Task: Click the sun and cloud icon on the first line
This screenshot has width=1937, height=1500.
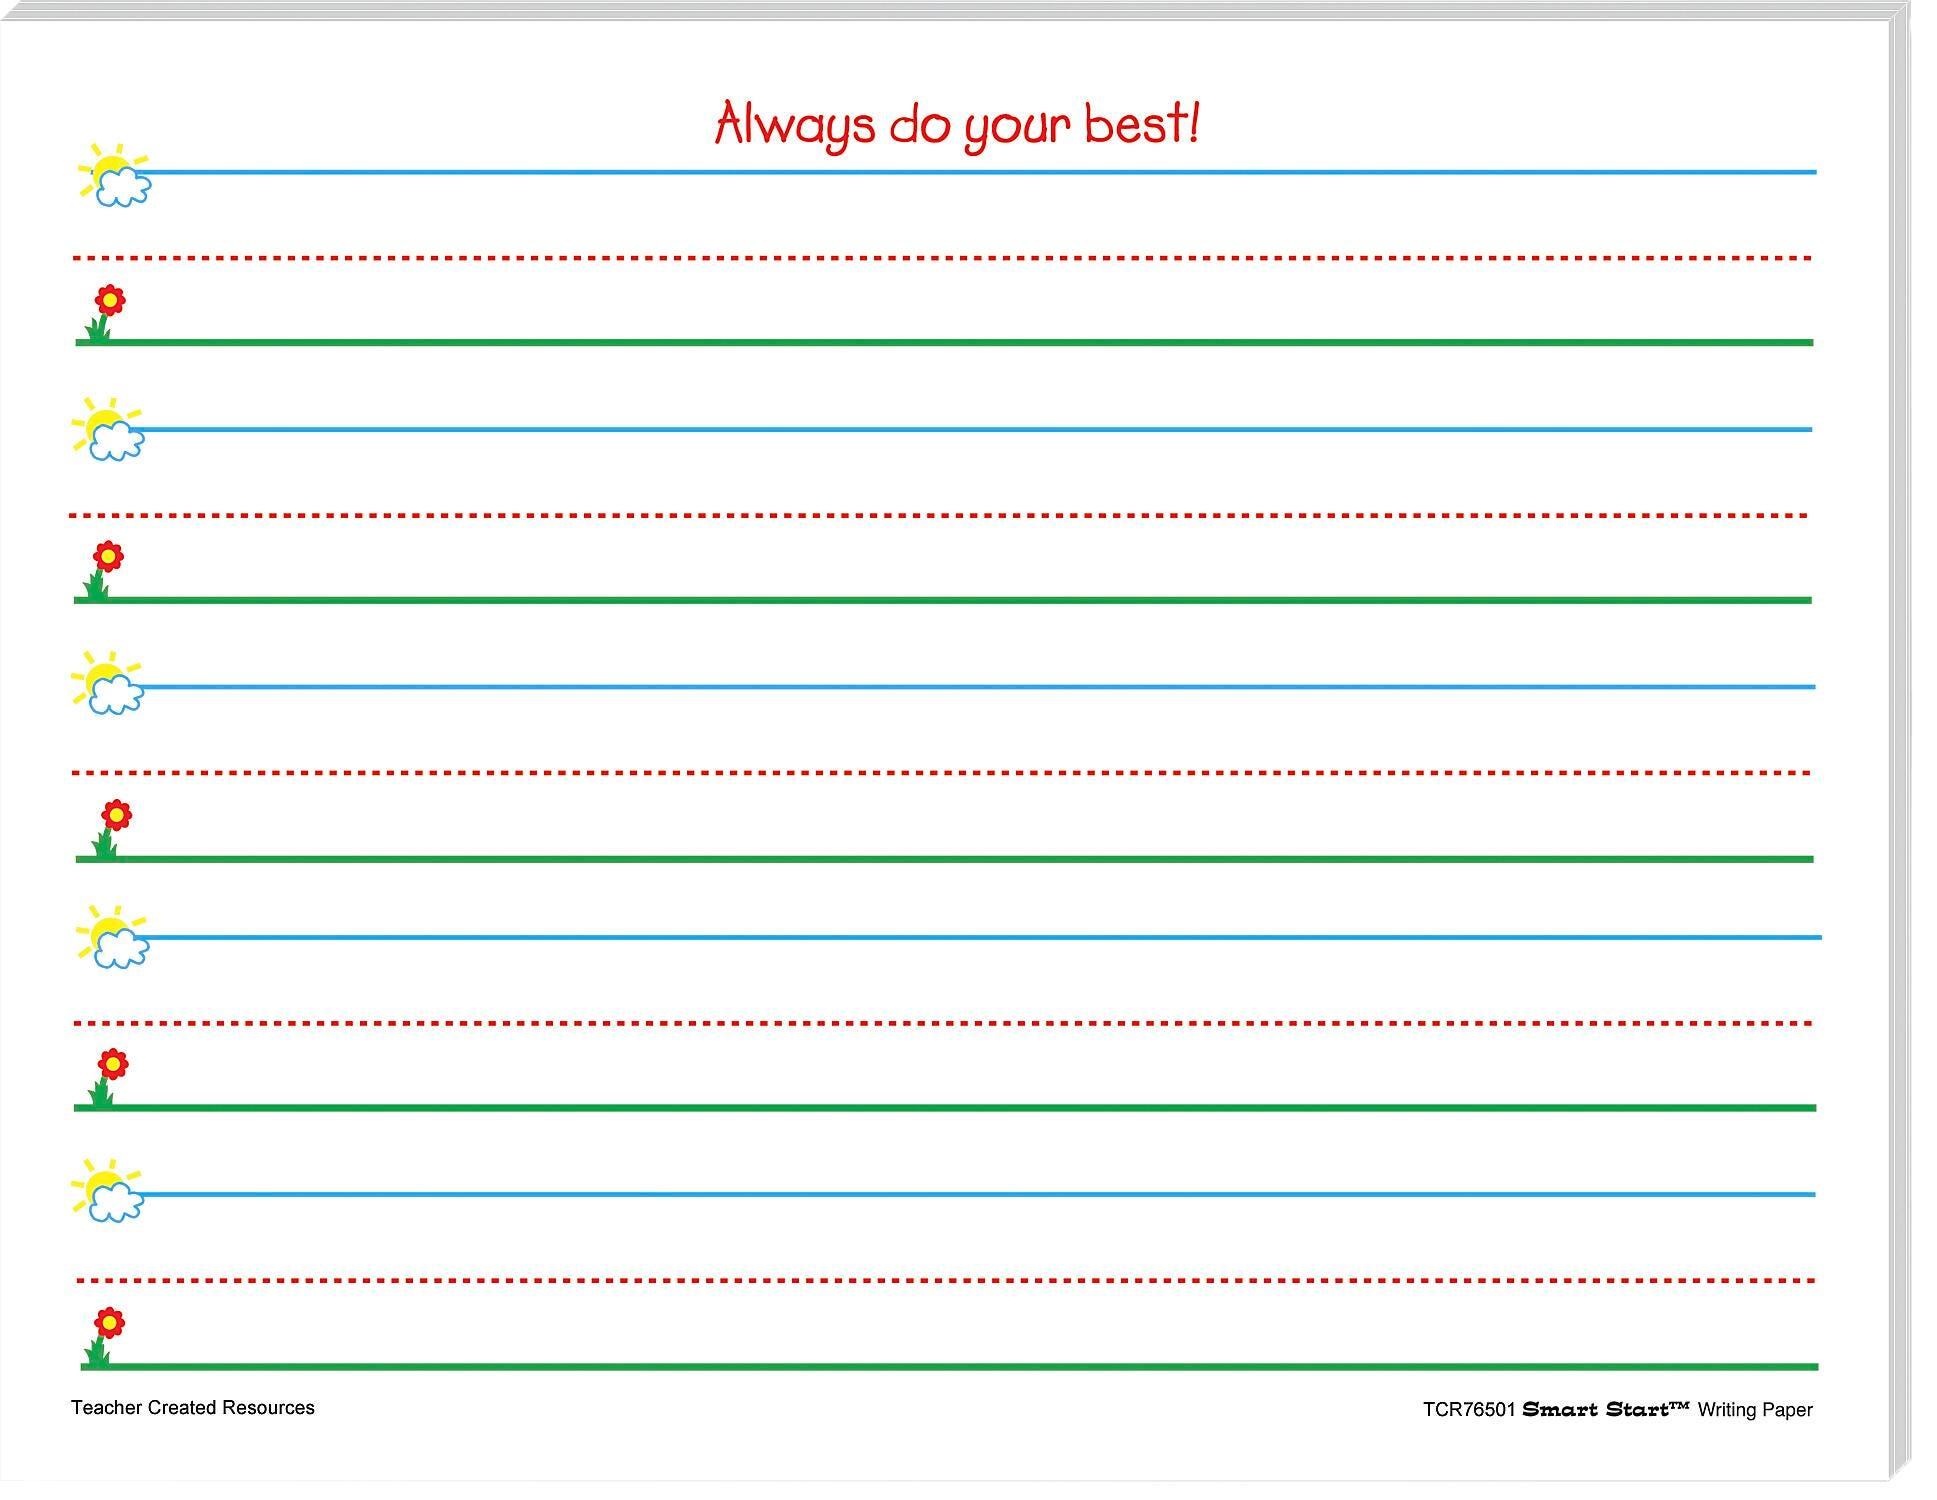Action: 113,172
